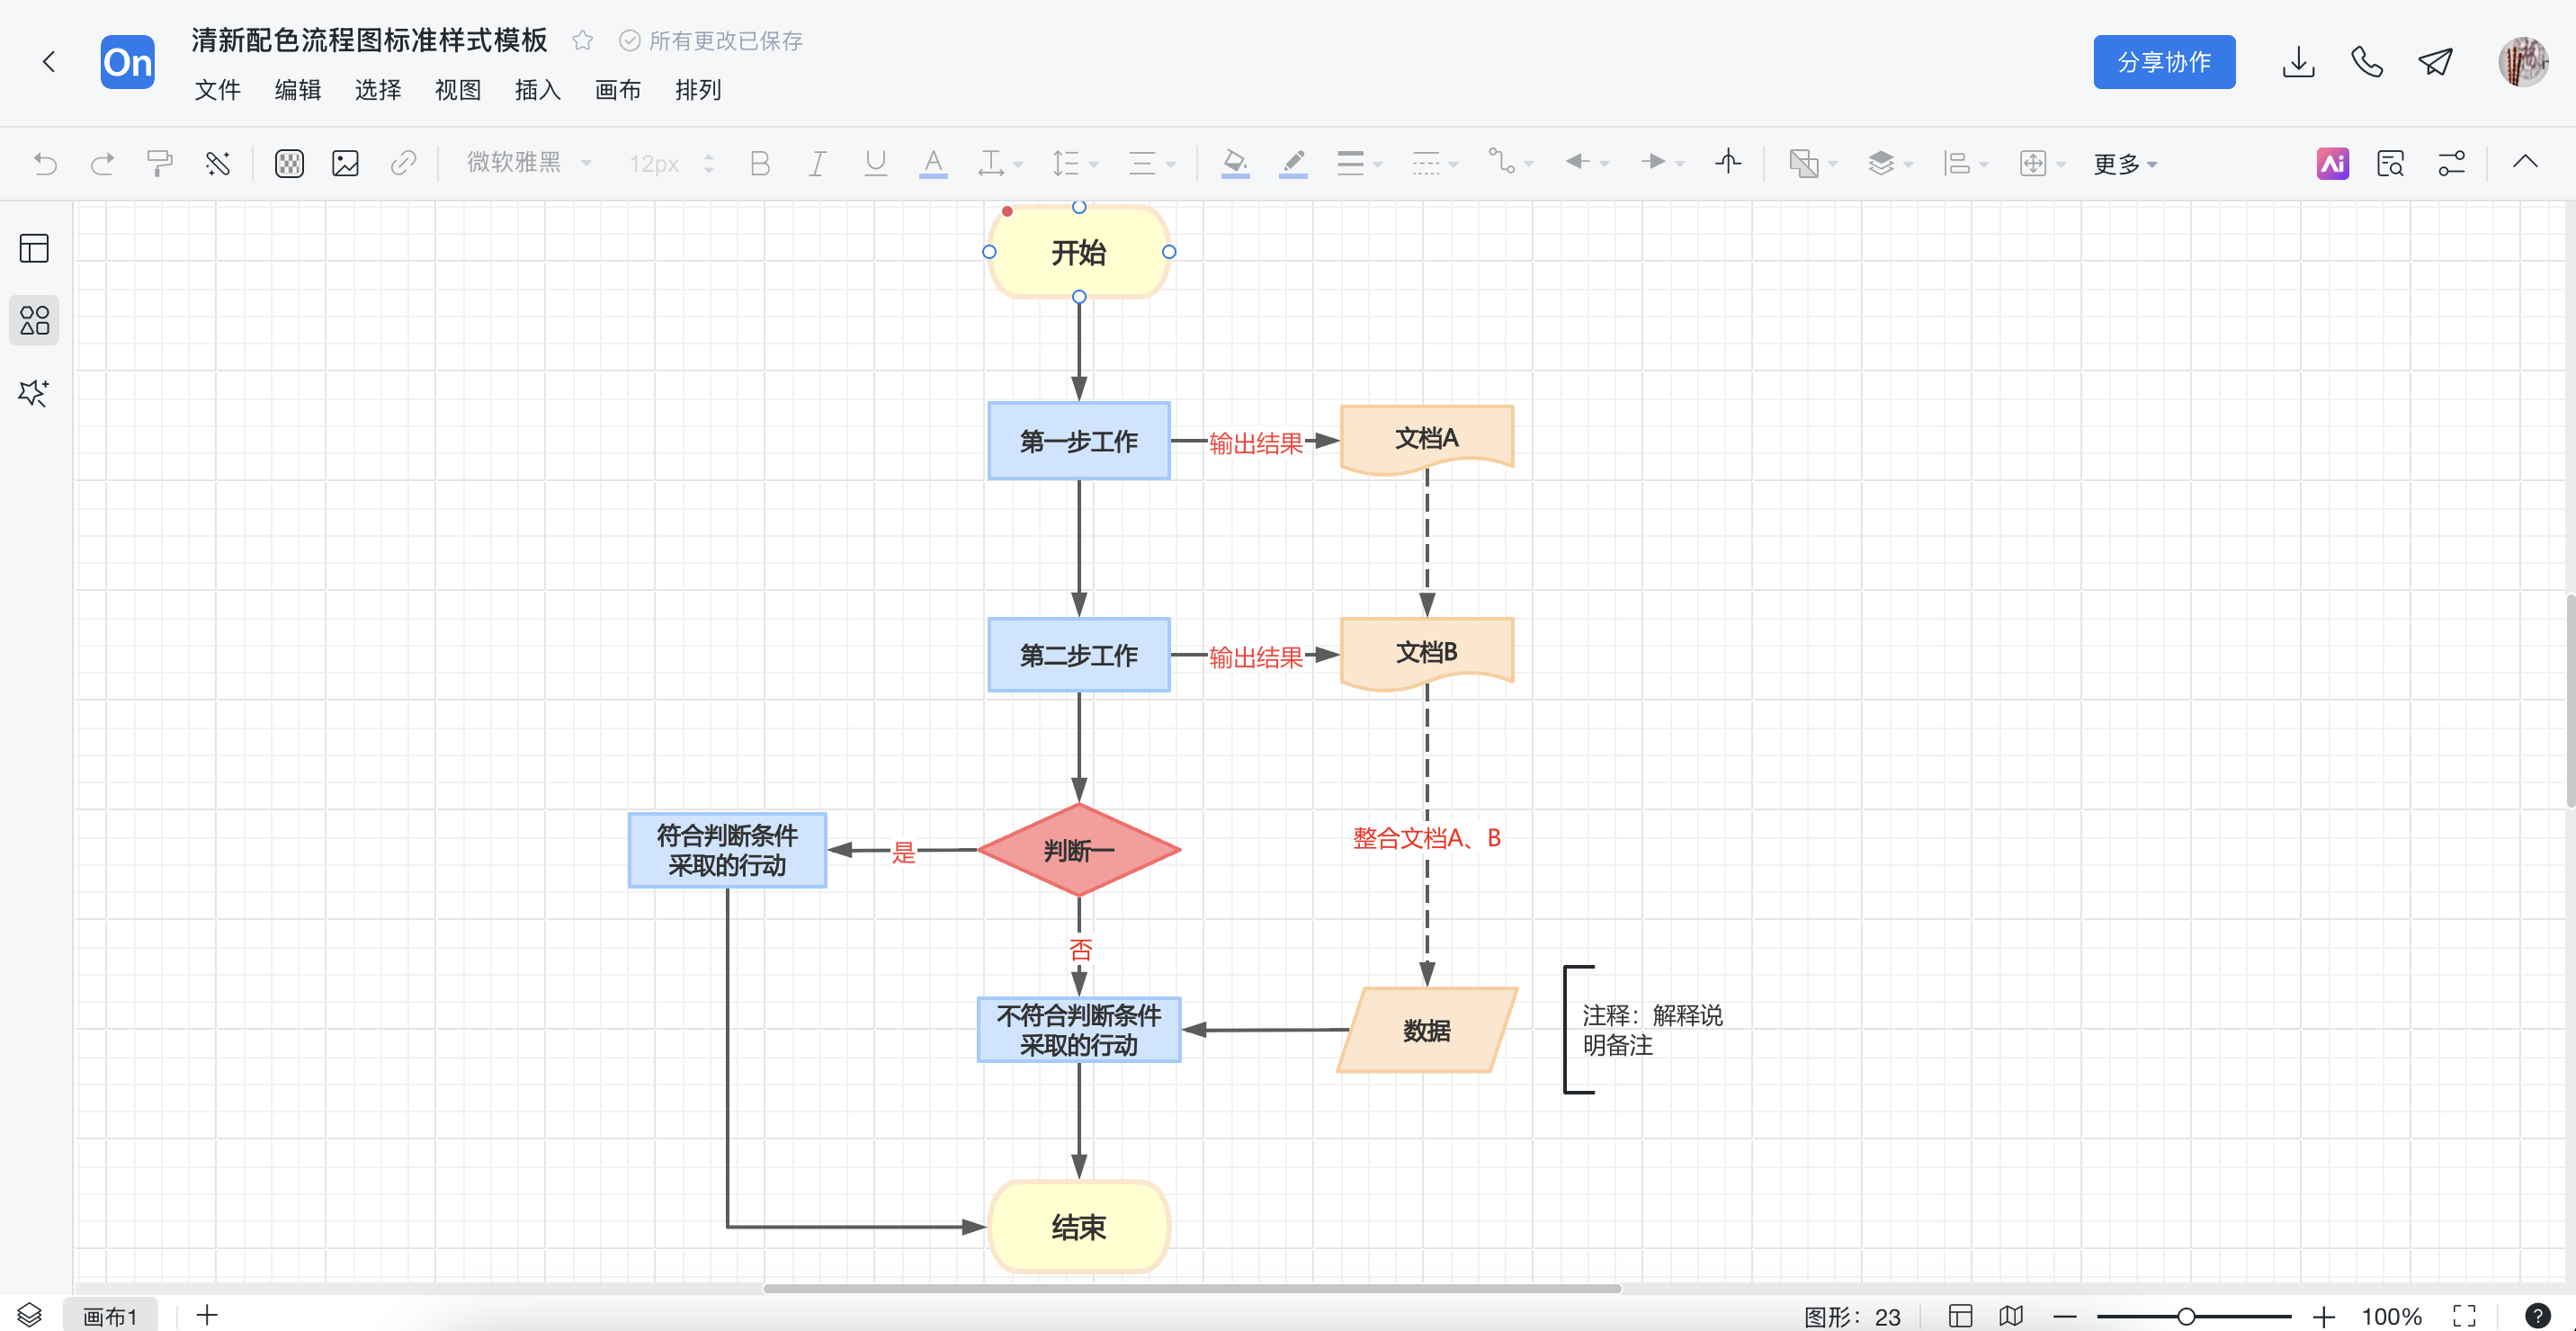The image size is (2576, 1331).
Task: Open the font color picker
Action: (933, 163)
